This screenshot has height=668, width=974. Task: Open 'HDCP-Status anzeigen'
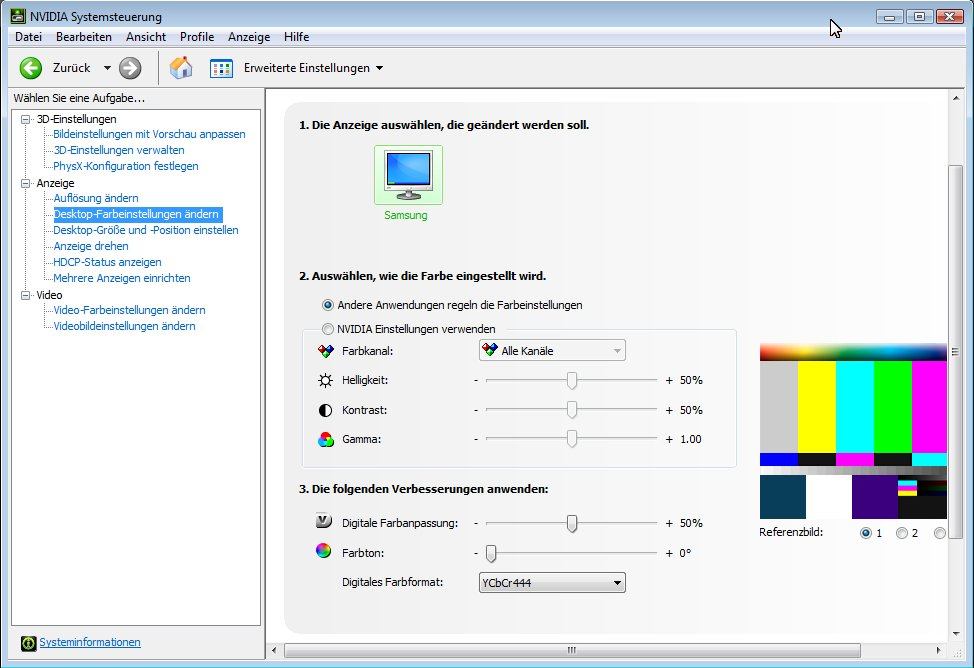[x=107, y=262]
